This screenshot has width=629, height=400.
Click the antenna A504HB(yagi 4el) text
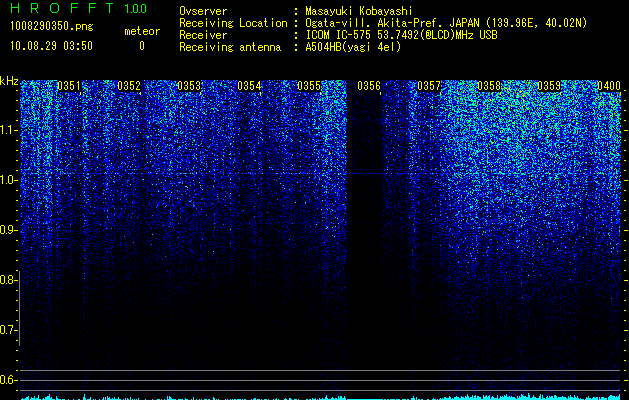(353, 47)
